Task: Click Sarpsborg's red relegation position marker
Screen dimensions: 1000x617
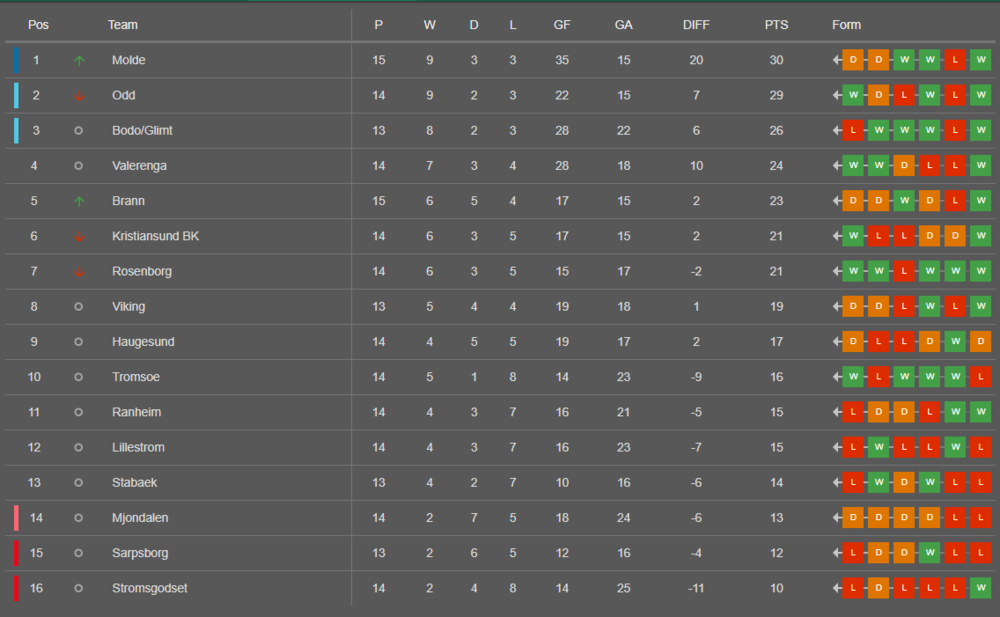Action: point(16,553)
